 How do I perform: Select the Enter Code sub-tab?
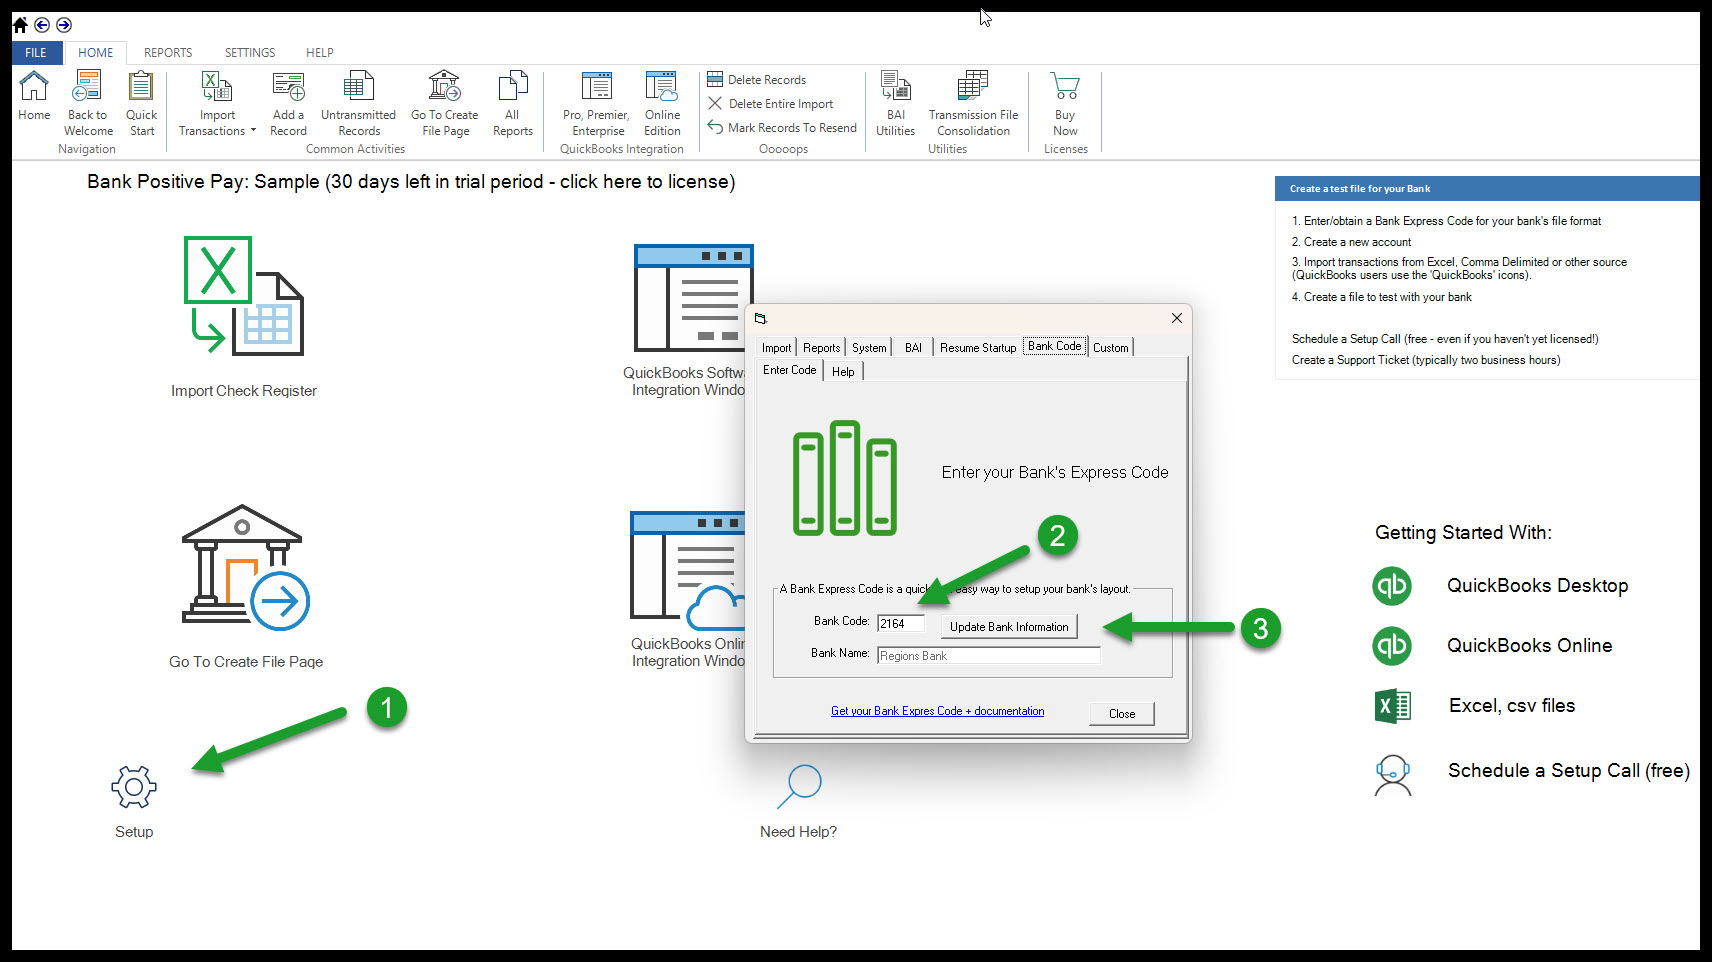coord(790,370)
